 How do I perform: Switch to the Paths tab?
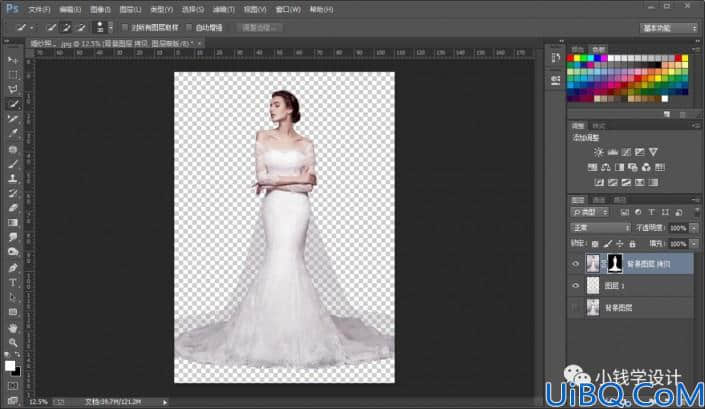(620, 200)
